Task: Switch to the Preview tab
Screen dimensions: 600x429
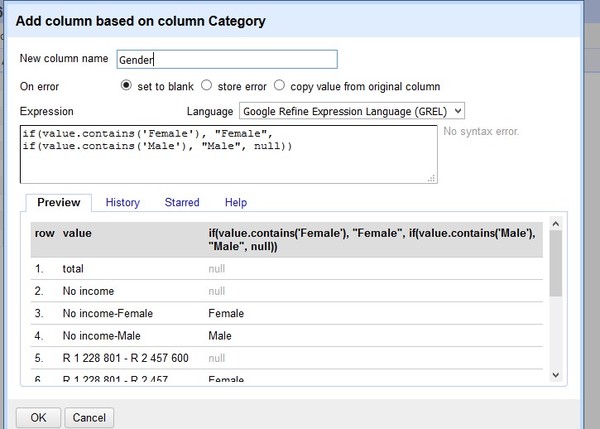Action: pyautogui.click(x=59, y=202)
